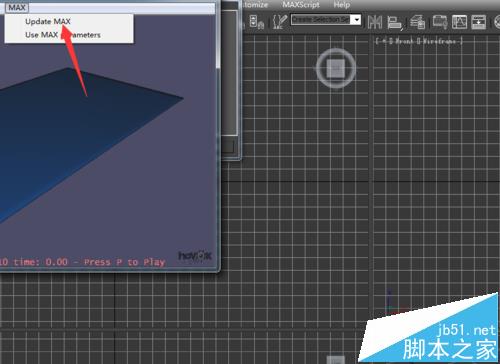Open the Schematic View icon

[479, 22]
